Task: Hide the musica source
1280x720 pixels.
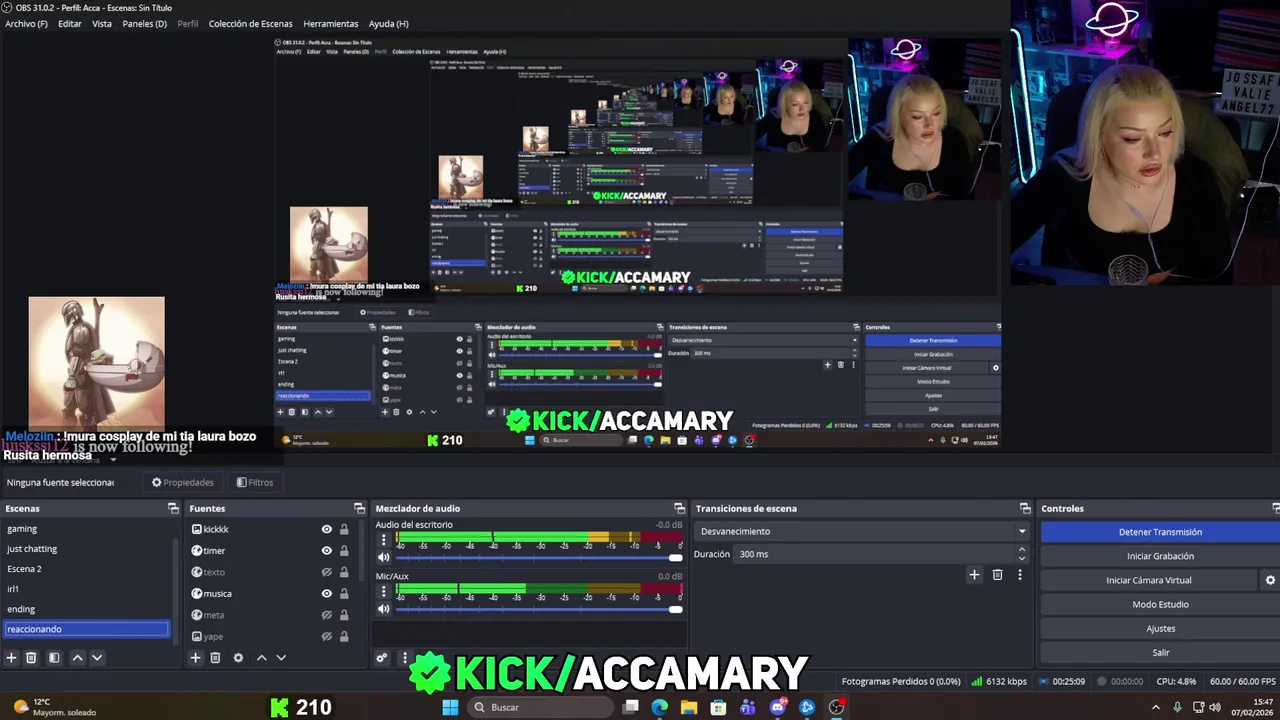Action: pyautogui.click(x=326, y=593)
